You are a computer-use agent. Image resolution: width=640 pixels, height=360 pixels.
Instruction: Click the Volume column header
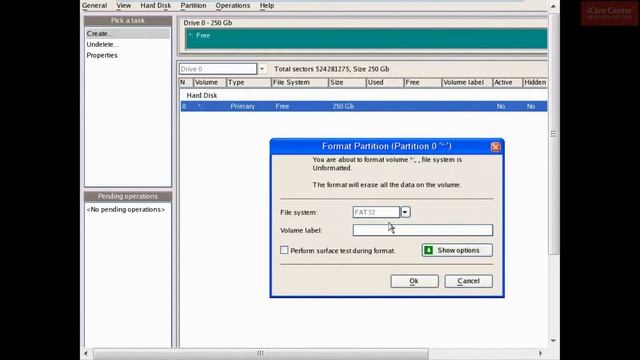tap(209, 82)
